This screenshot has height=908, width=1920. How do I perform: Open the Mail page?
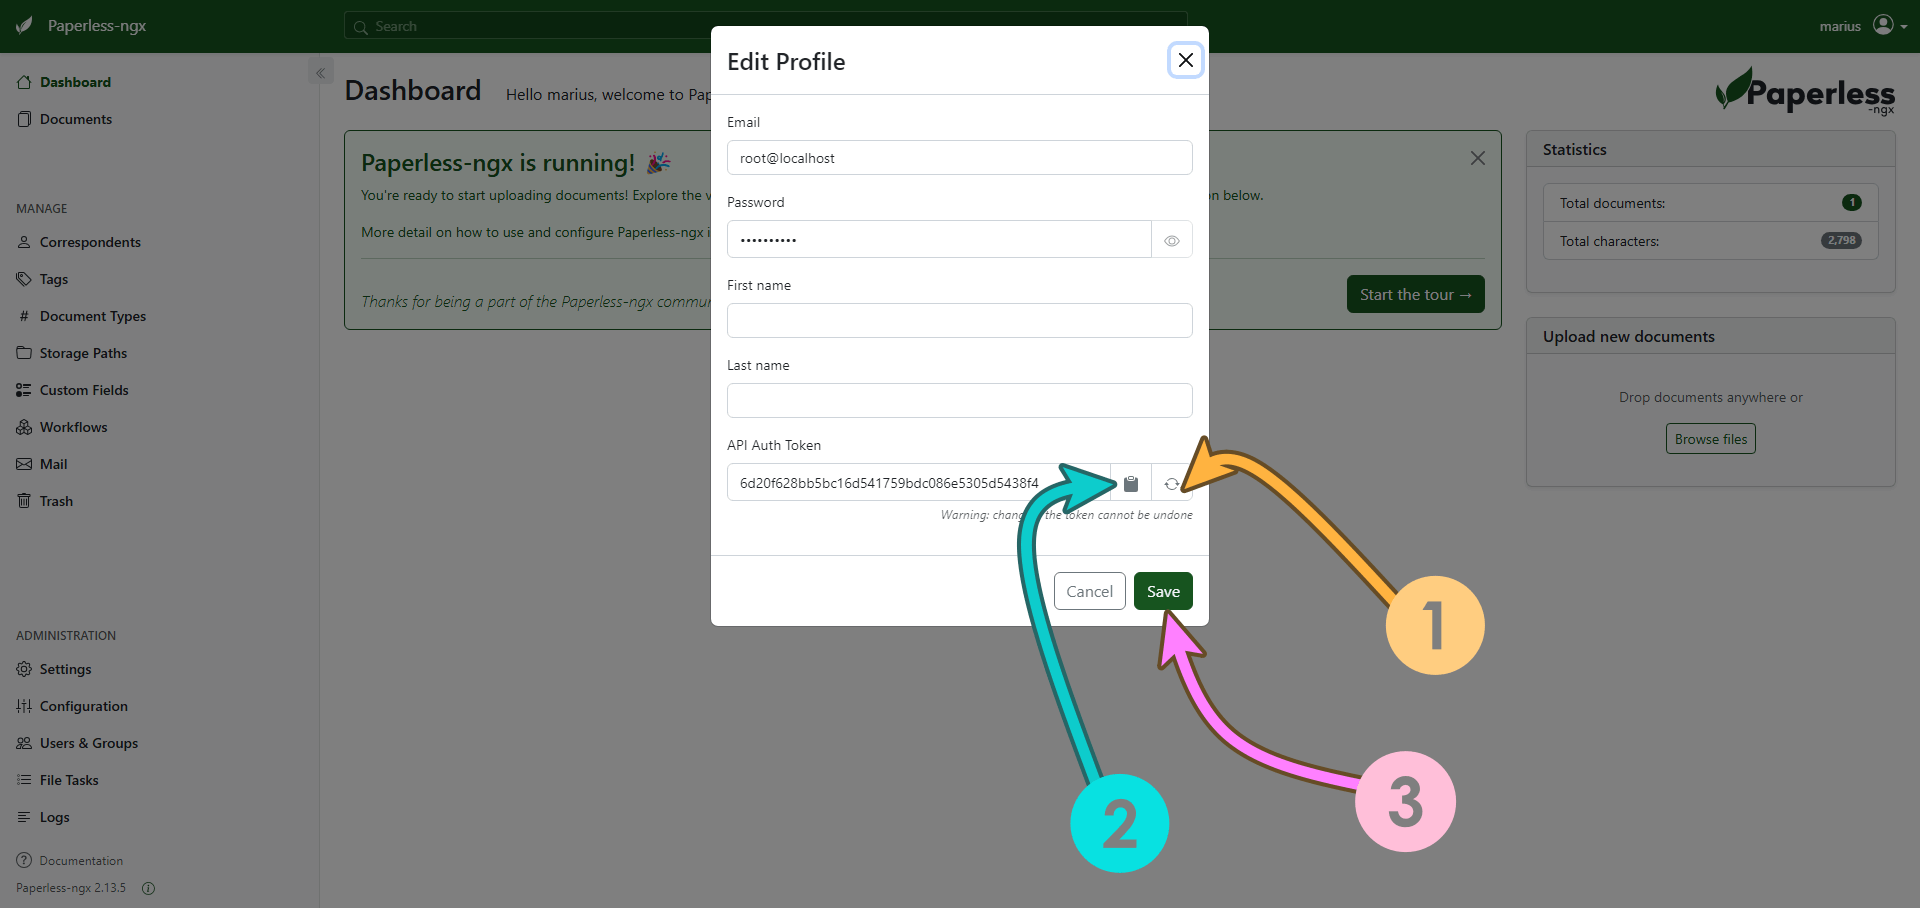[53, 464]
